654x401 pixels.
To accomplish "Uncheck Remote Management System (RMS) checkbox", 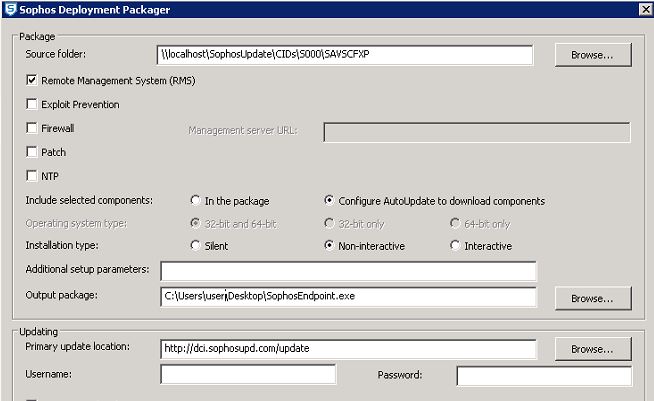I will tap(32, 80).
